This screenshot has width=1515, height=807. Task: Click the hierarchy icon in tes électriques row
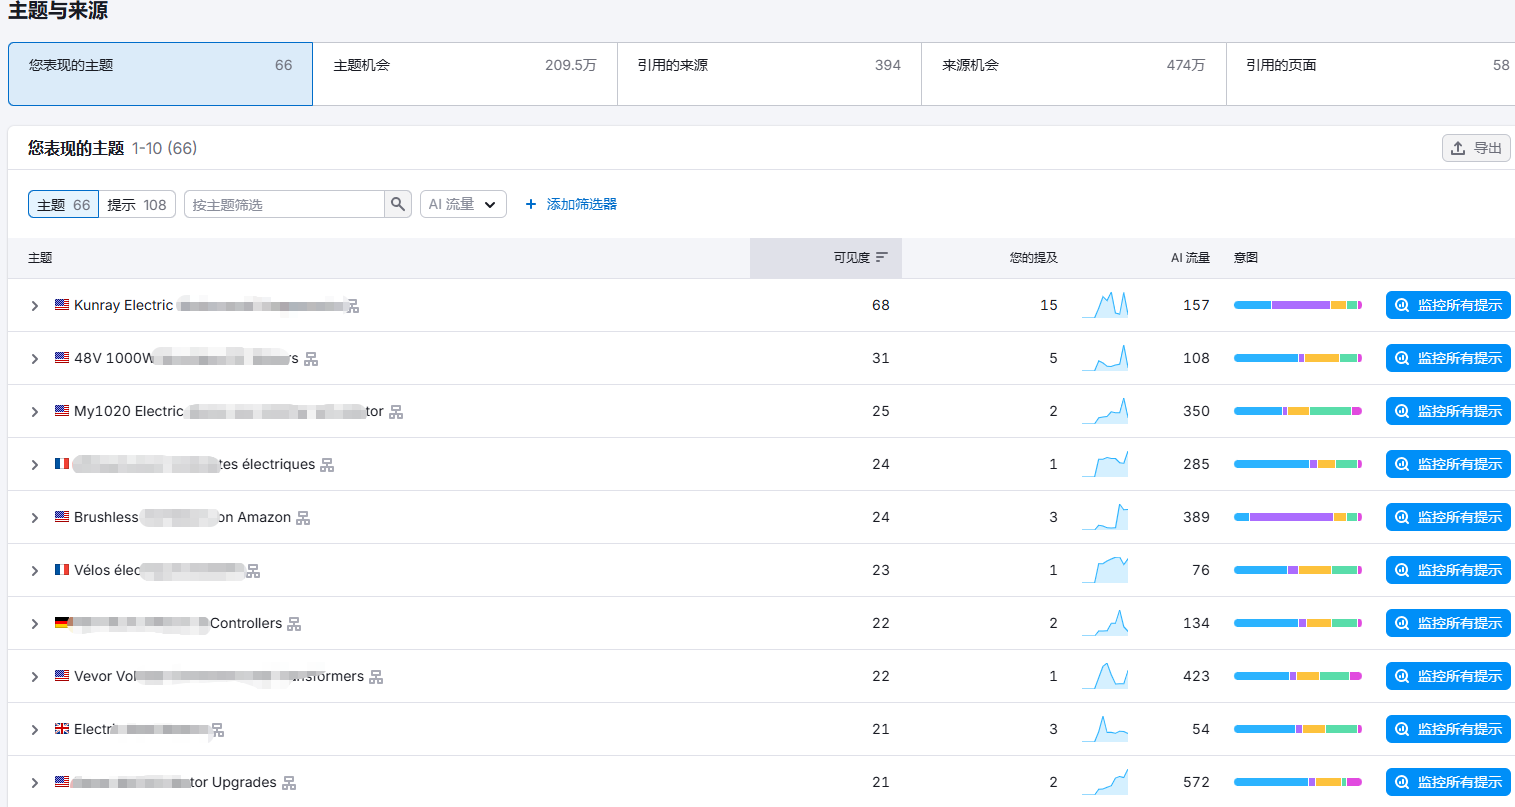click(327, 465)
